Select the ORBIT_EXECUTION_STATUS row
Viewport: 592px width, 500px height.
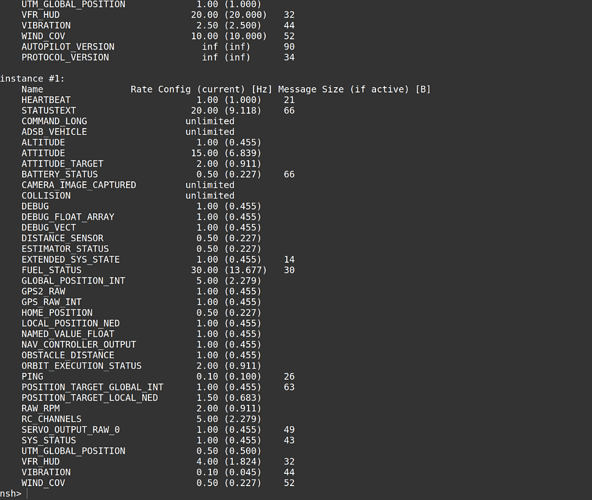click(141, 366)
